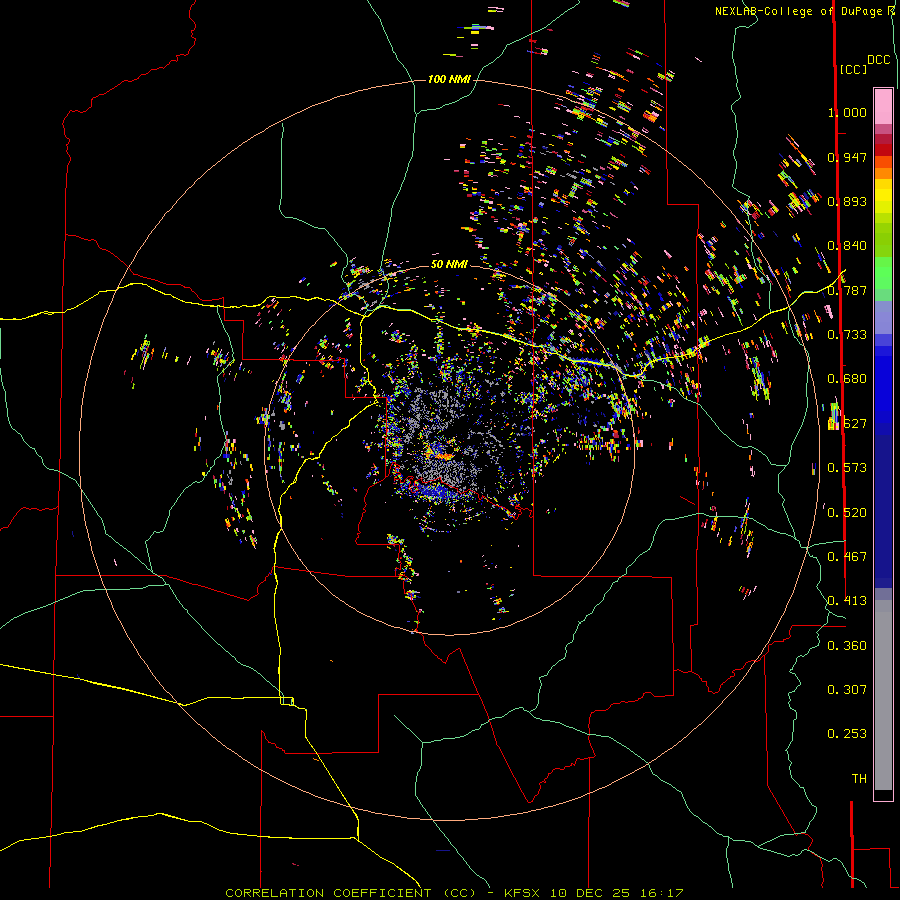Click the 0.467 legend value
Screen dimensions: 900x900
pos(847,557)
